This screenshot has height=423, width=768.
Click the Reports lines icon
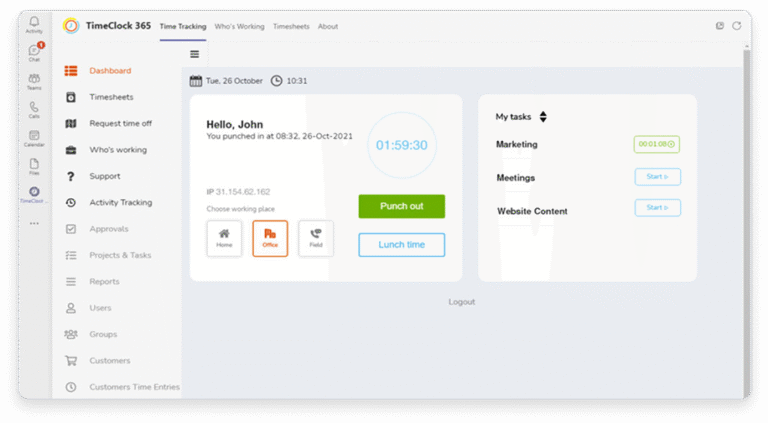(71, 282)
